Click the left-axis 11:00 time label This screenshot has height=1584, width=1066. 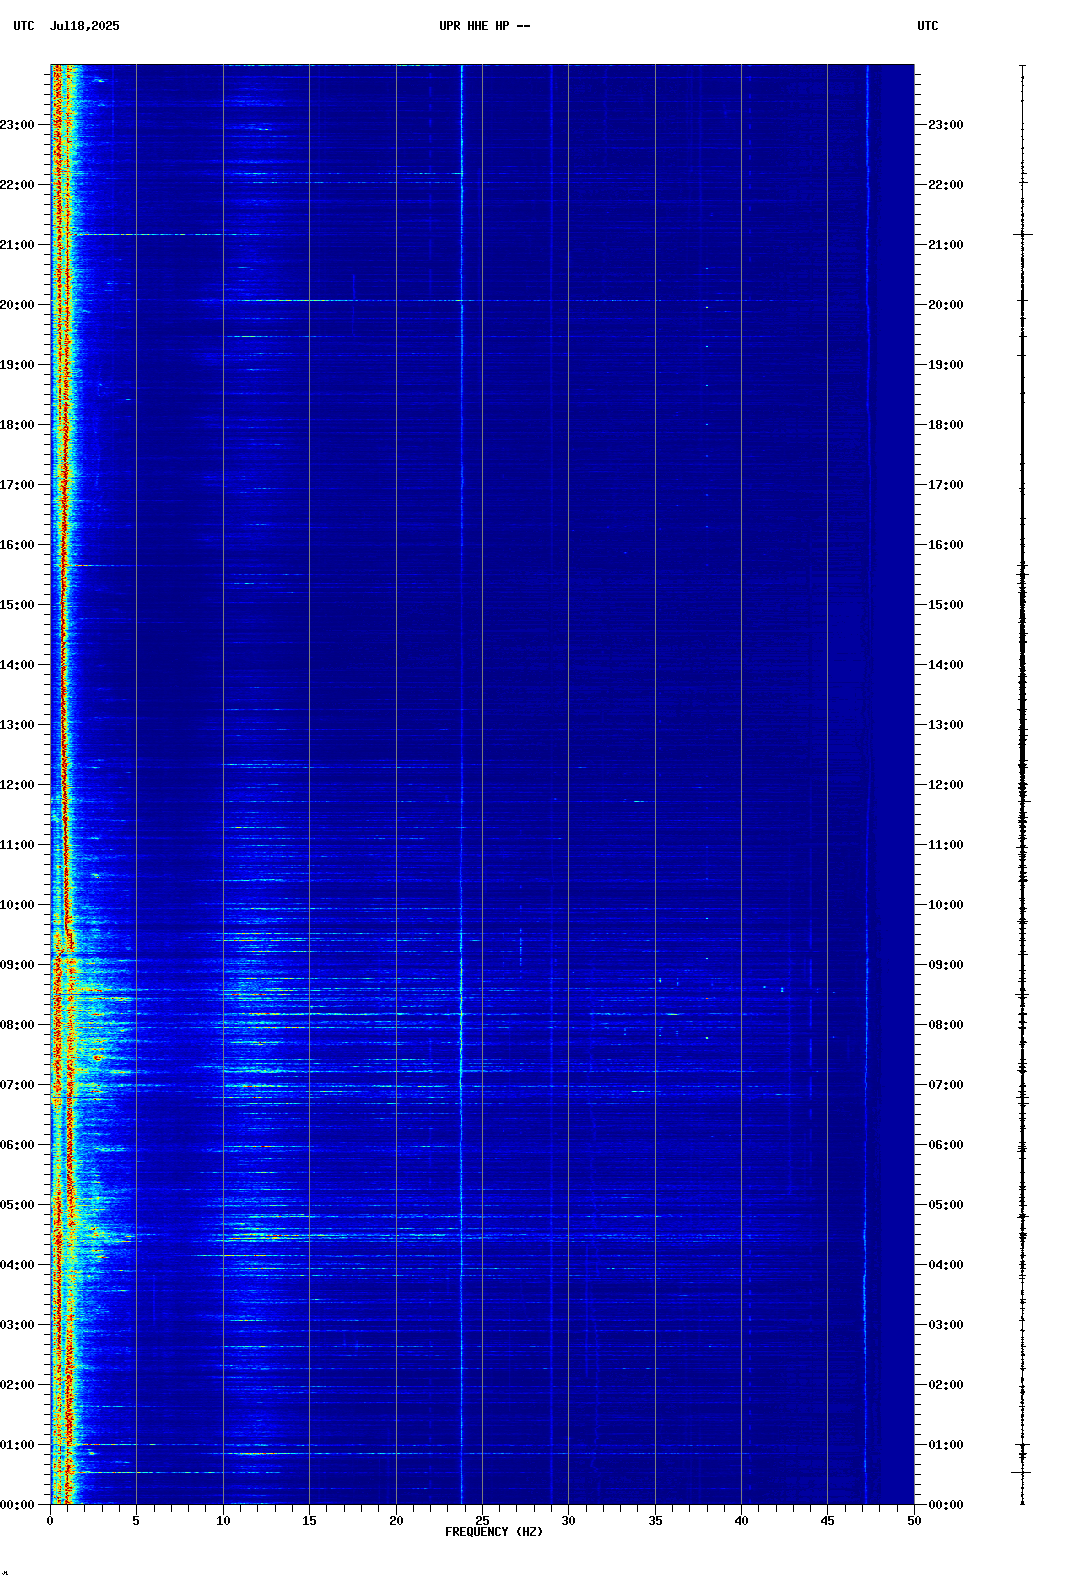[17, 845]
